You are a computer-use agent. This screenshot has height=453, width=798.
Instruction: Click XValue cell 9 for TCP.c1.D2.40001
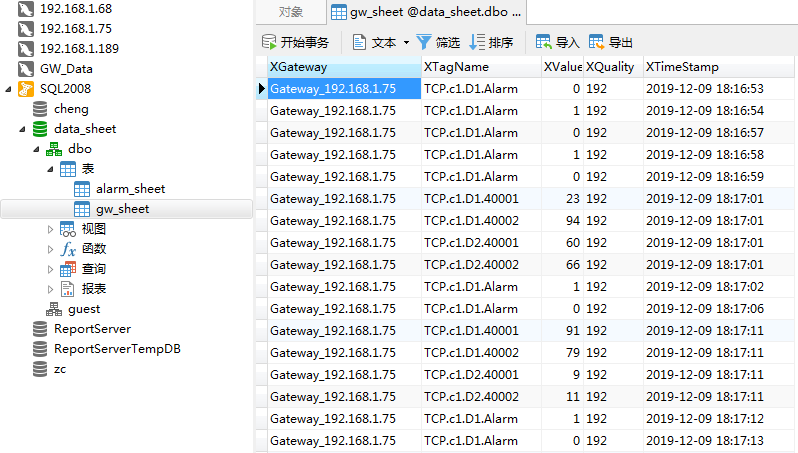562,375
